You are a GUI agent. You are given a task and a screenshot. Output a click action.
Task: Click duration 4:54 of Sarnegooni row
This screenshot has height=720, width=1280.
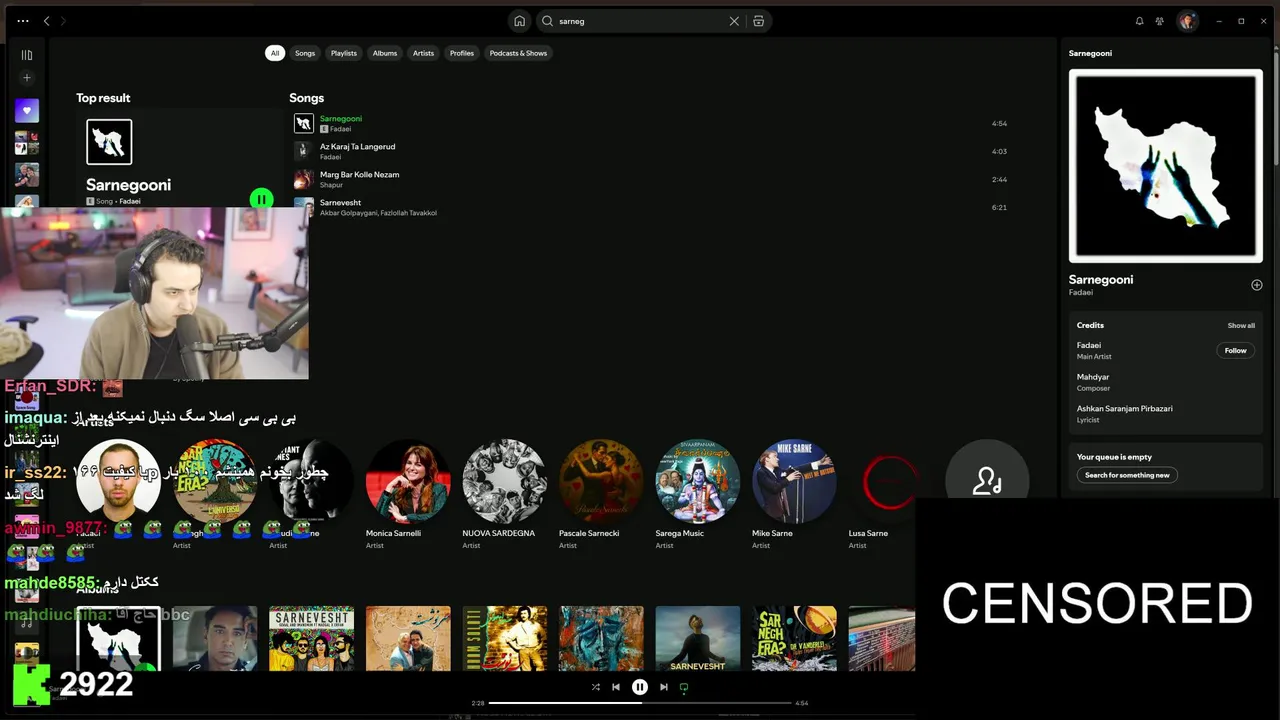999,124
